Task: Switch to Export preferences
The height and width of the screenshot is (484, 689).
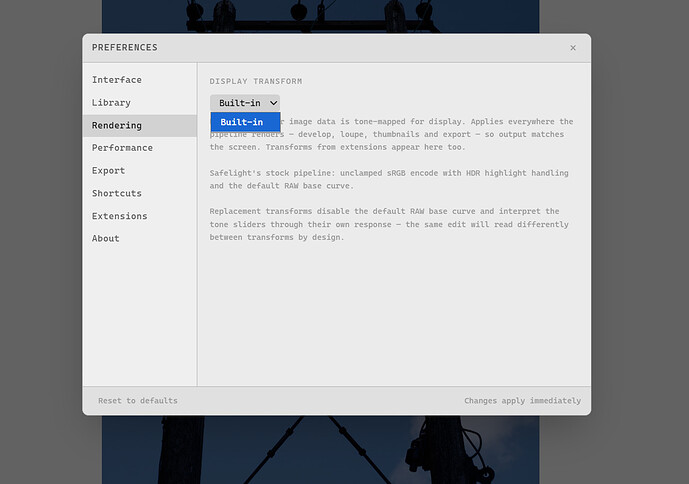Action: click(140, 171)
